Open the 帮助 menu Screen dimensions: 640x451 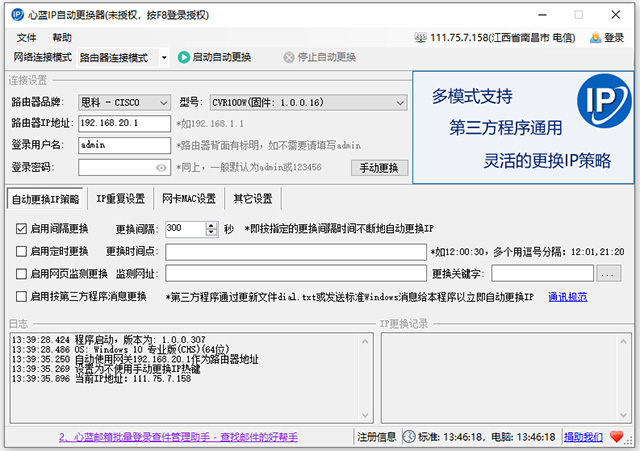coord(62,38)
